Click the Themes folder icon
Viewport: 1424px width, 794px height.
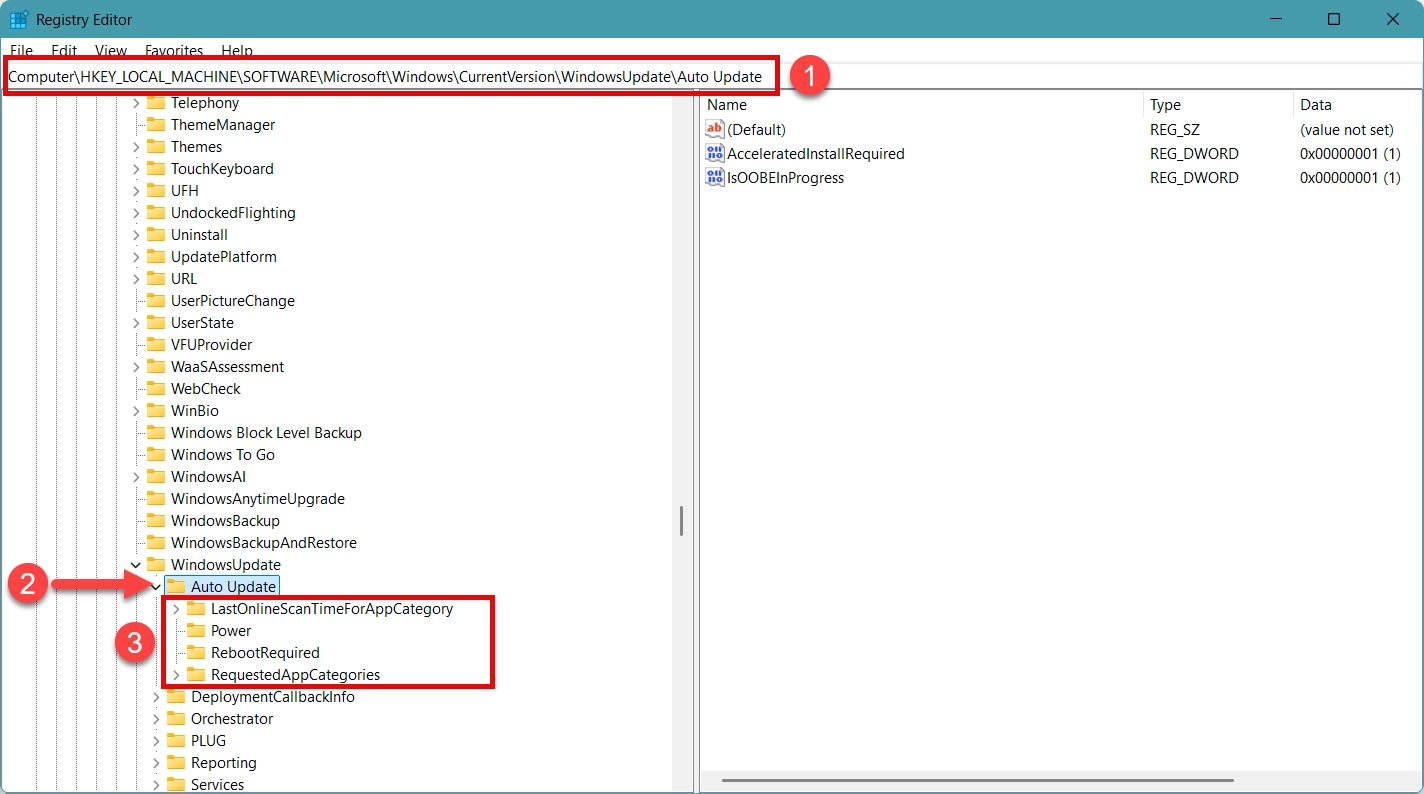pyautogui.click(x=155, y=147)
